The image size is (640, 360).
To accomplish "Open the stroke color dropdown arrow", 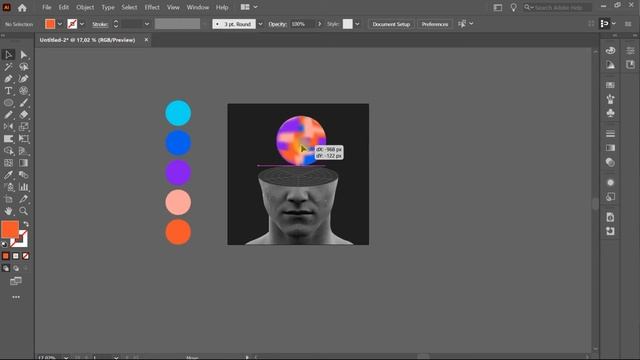I will [82, 24].
